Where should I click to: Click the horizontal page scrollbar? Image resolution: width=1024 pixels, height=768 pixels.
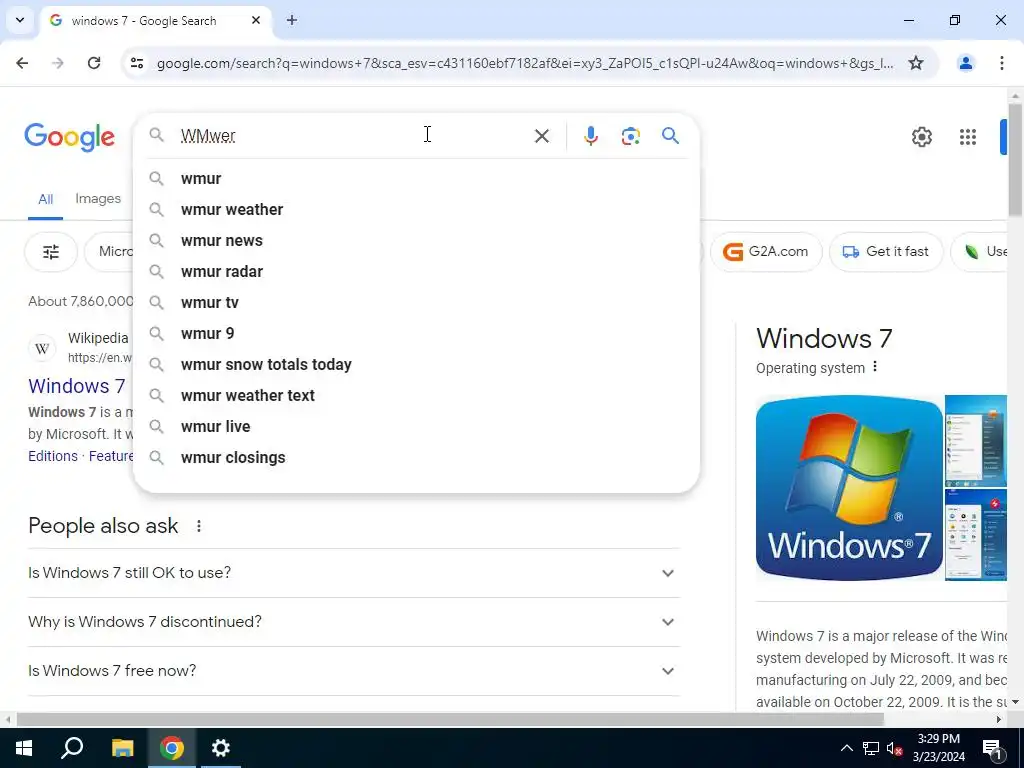[x=451, y=719]
